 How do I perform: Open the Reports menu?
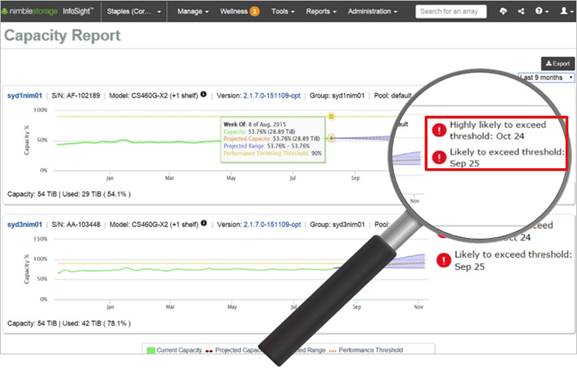[x=321, y=11]
